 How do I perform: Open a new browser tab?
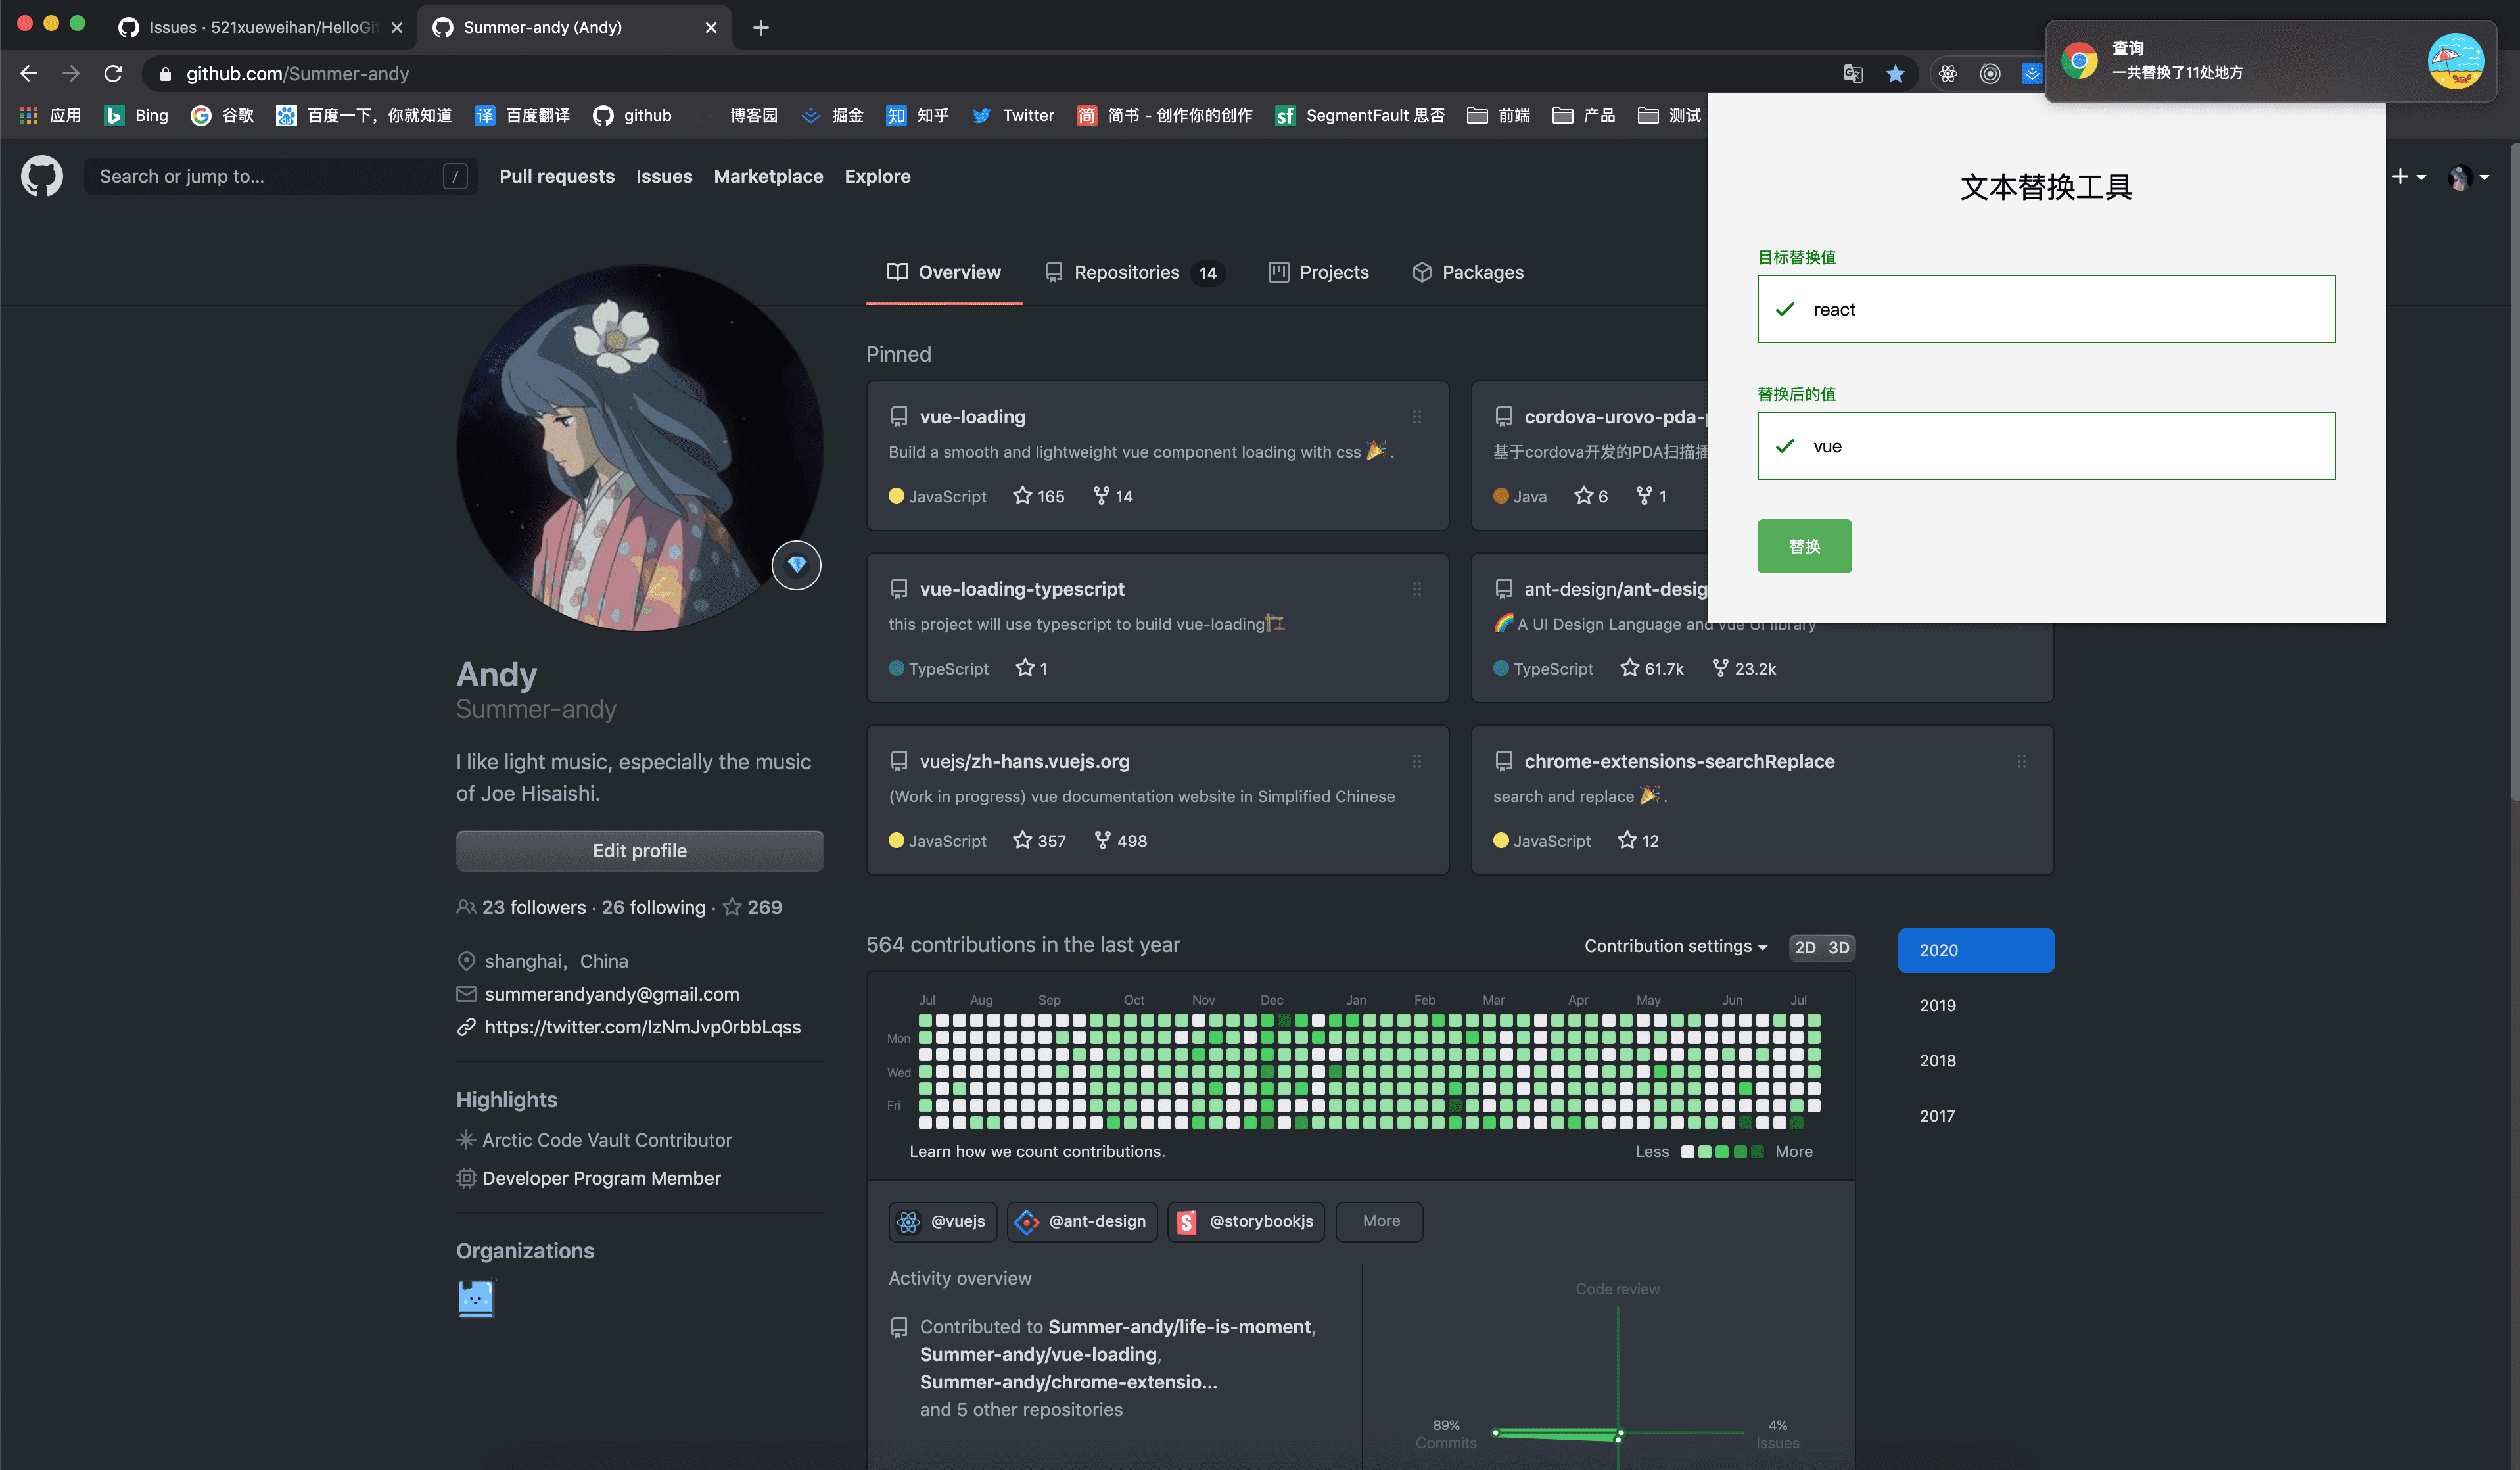pos(761,27)
